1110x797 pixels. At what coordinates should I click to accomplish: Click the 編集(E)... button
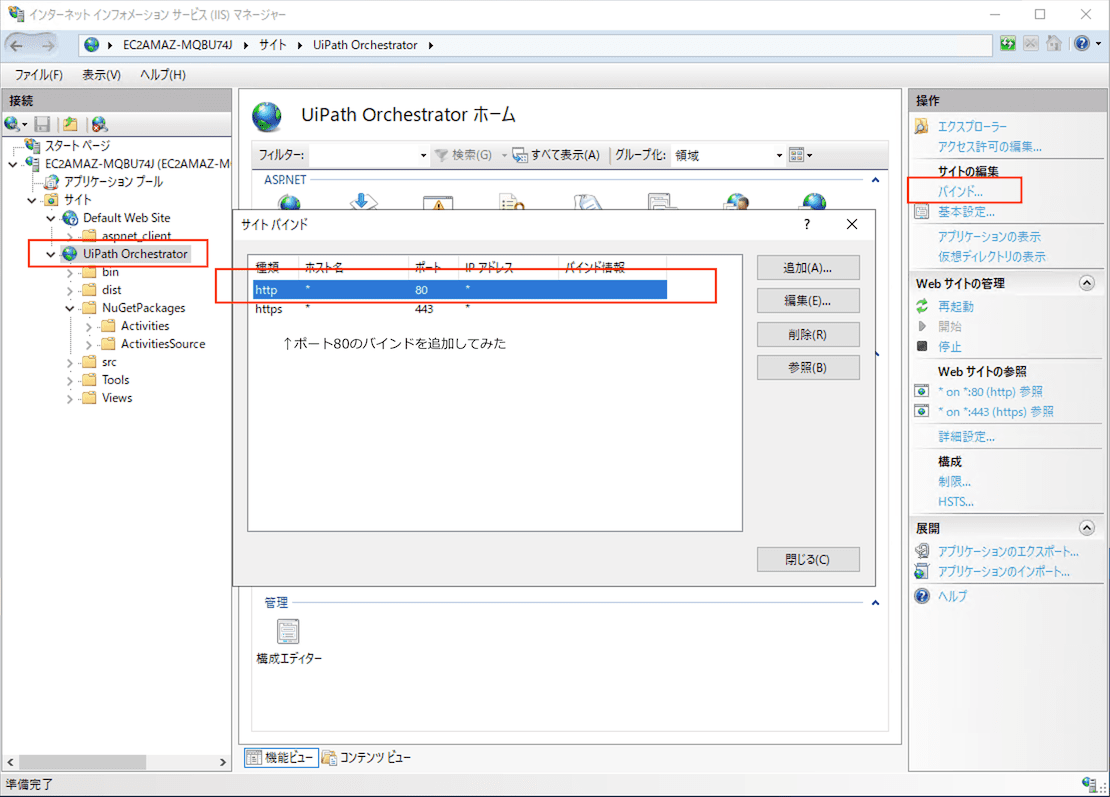808,301
